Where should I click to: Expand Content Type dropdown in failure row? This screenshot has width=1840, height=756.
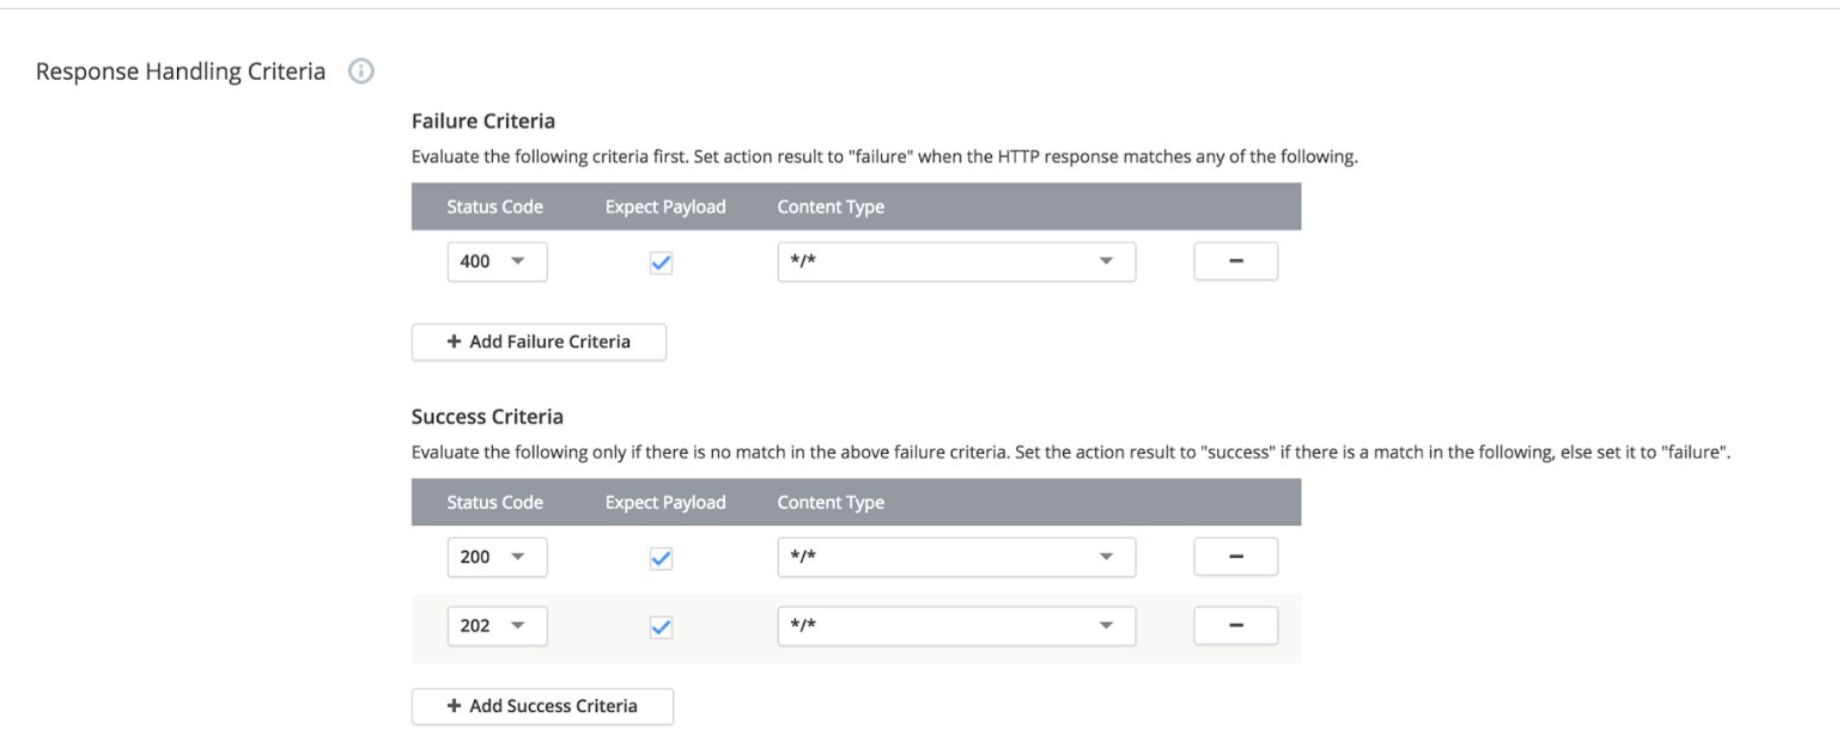pos(956,262)
